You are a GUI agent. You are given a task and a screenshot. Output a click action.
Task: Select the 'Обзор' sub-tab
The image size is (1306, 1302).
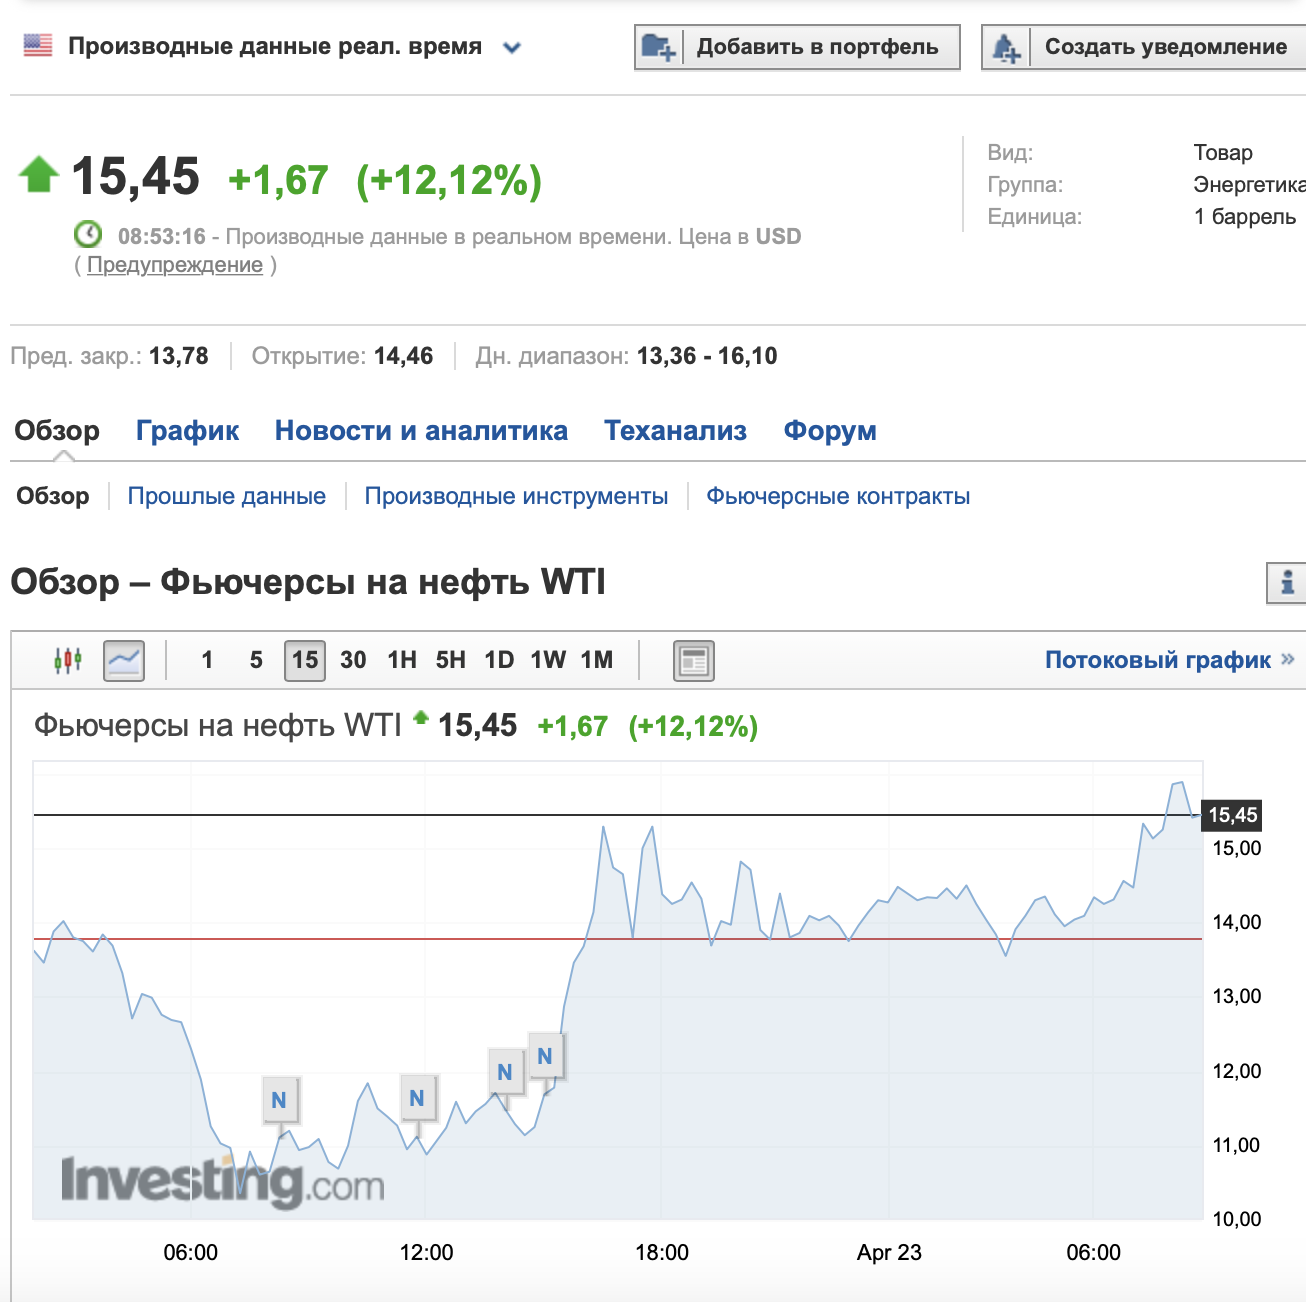point(53,496)
